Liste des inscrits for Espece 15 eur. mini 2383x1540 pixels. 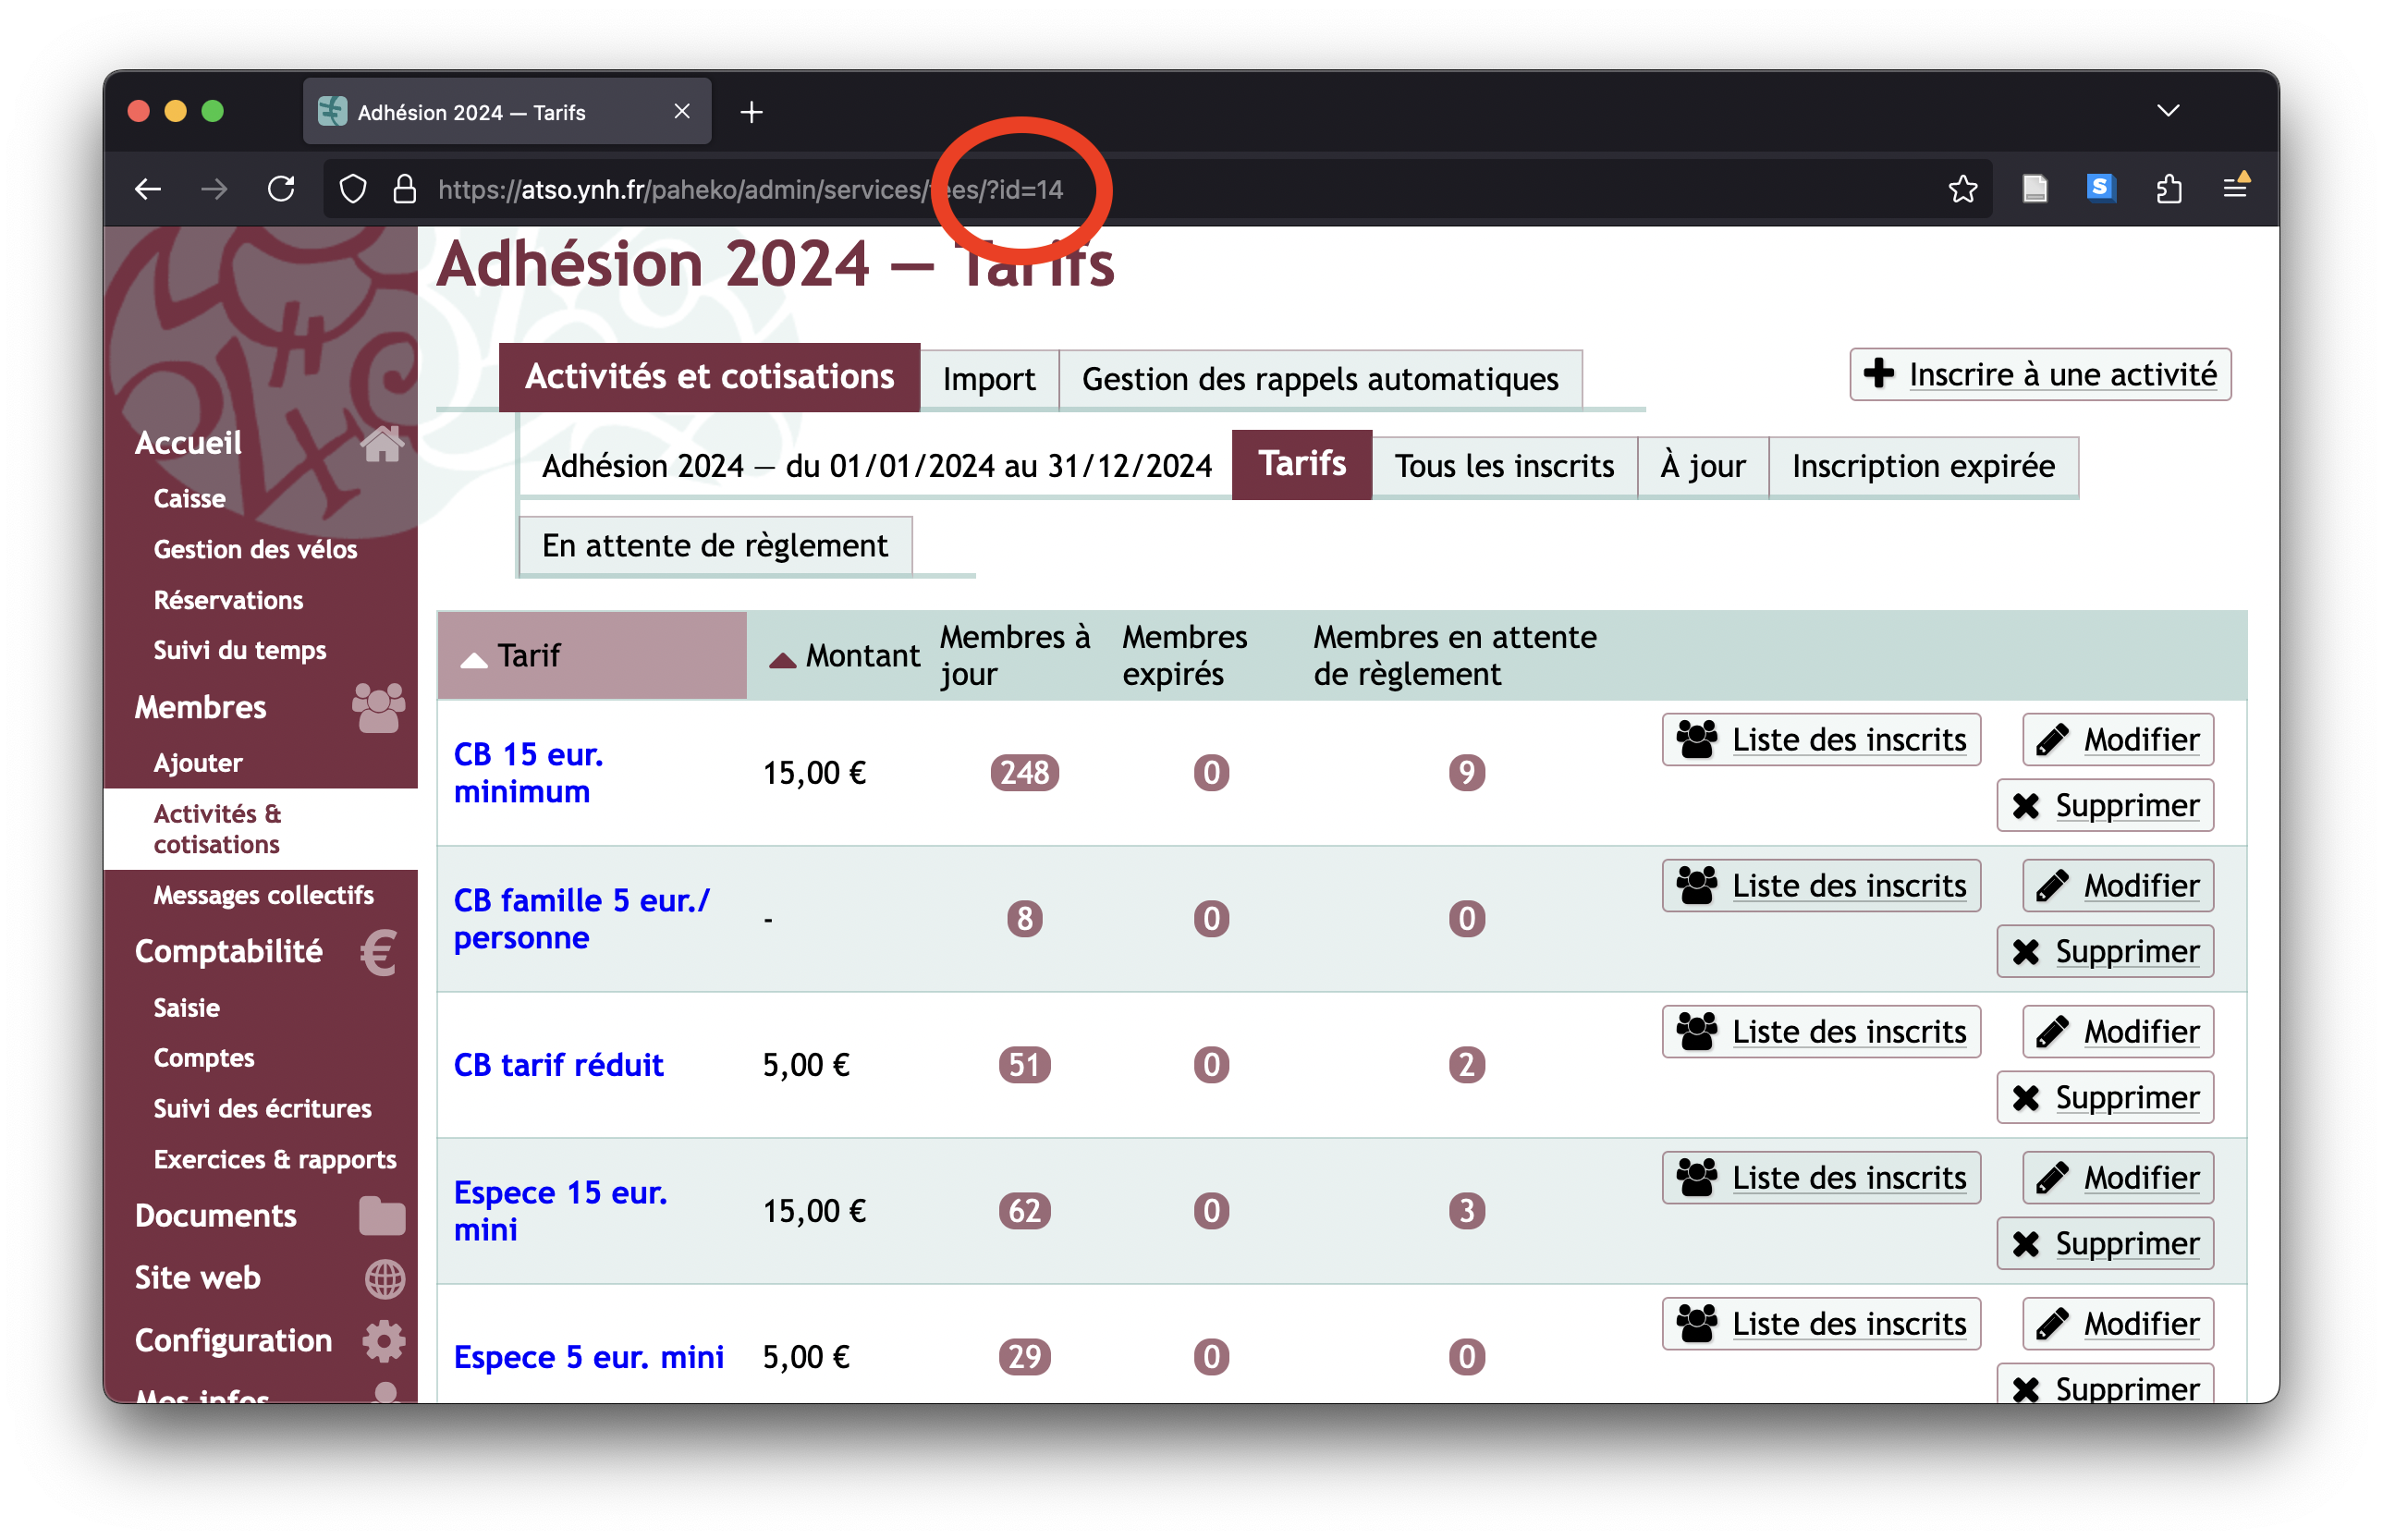(x=1820, y=1178)
